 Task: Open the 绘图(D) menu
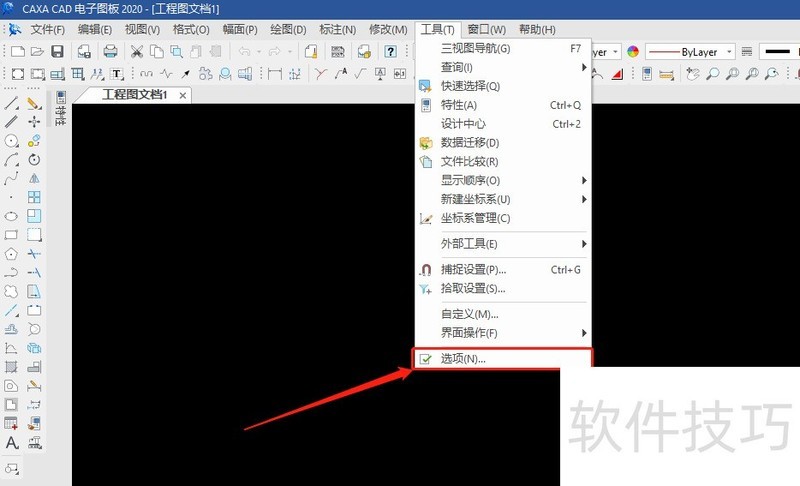pyautogui.click(x=288, y=30)
